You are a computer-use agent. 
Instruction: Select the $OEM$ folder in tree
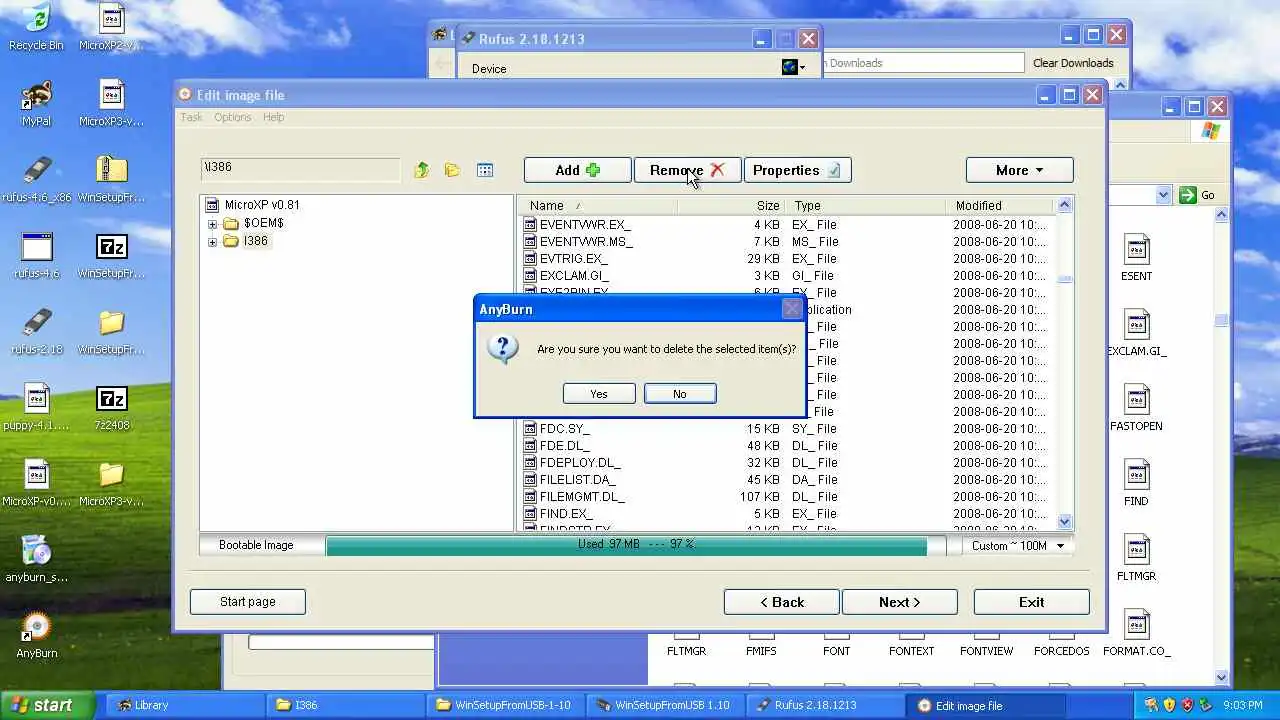pos(264,223)
